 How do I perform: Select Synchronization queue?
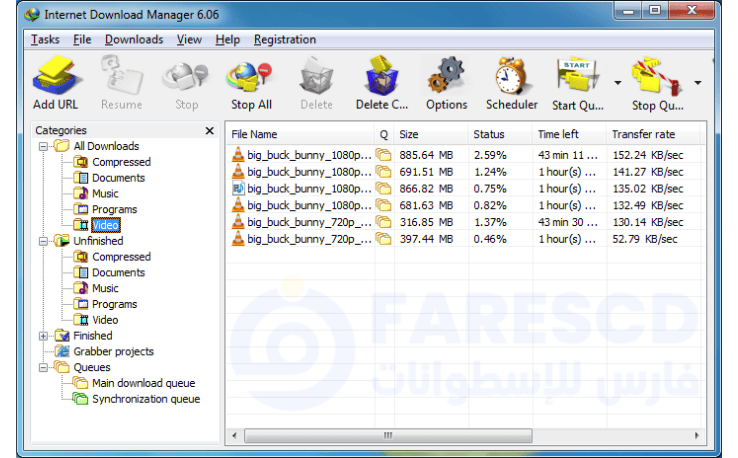pos(146,399)
